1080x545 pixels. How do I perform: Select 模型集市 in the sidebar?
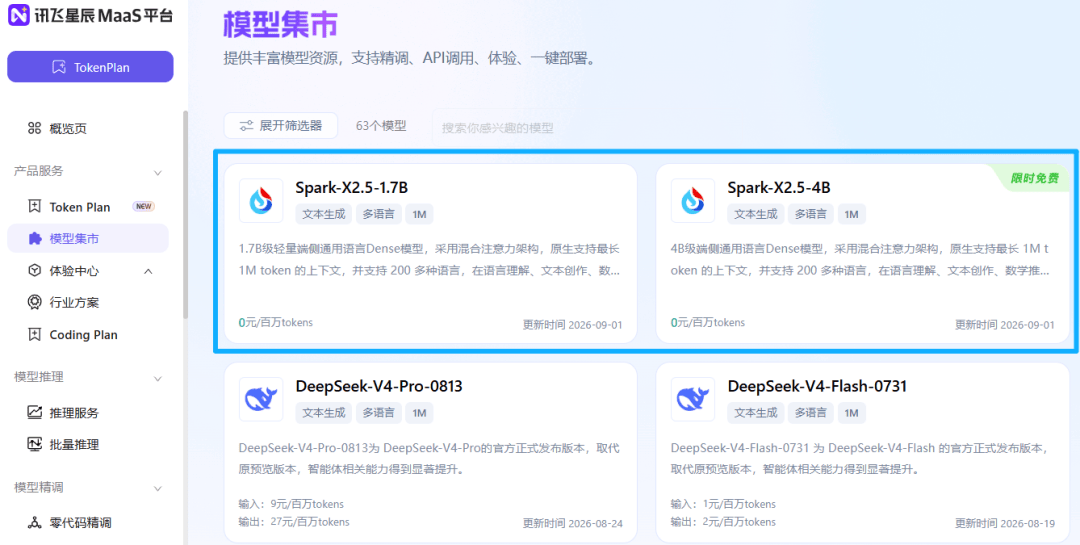[x=87, y=239]
